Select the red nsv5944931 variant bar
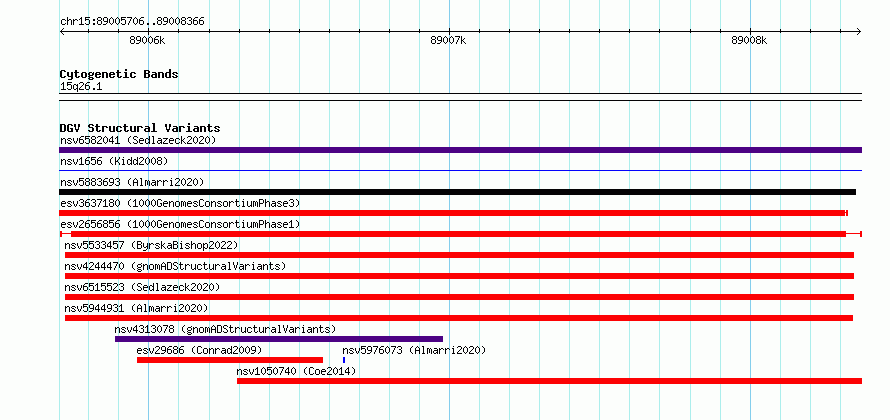 click(459, 318)
